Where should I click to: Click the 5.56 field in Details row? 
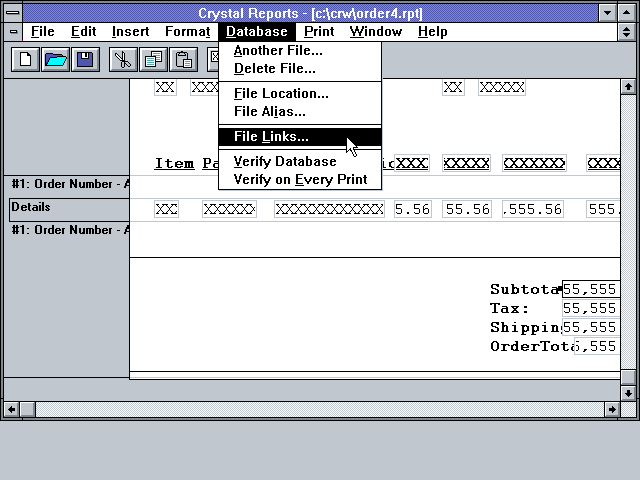[413, 209]
